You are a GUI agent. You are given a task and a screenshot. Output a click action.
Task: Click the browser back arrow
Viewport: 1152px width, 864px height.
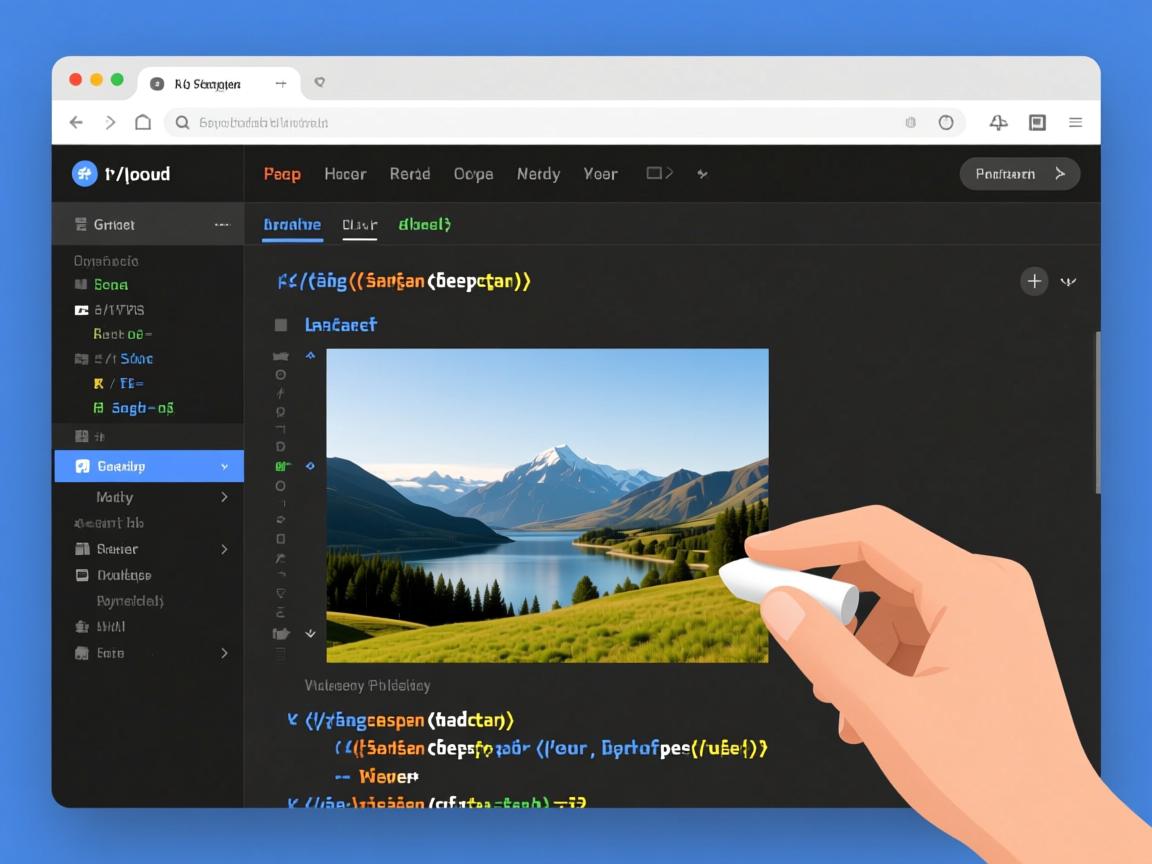(x=76, y=122)
